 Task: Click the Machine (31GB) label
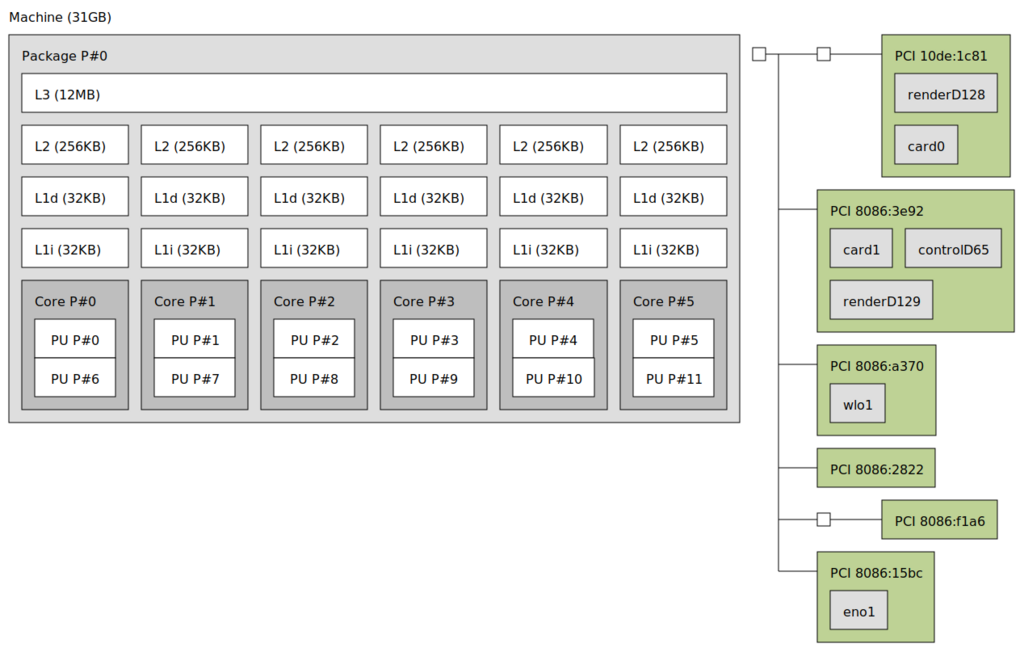60,18
